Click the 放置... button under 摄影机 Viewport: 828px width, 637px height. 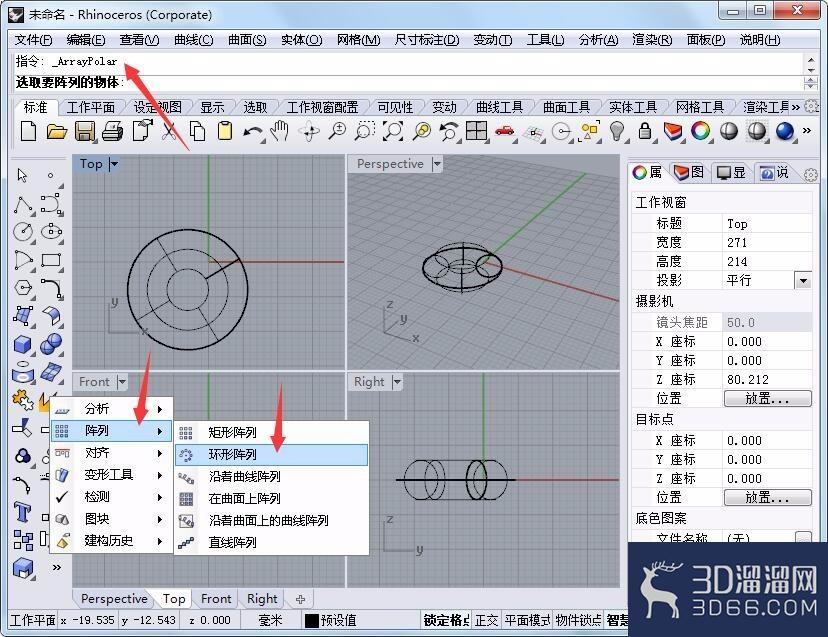(x=767, y=399)
